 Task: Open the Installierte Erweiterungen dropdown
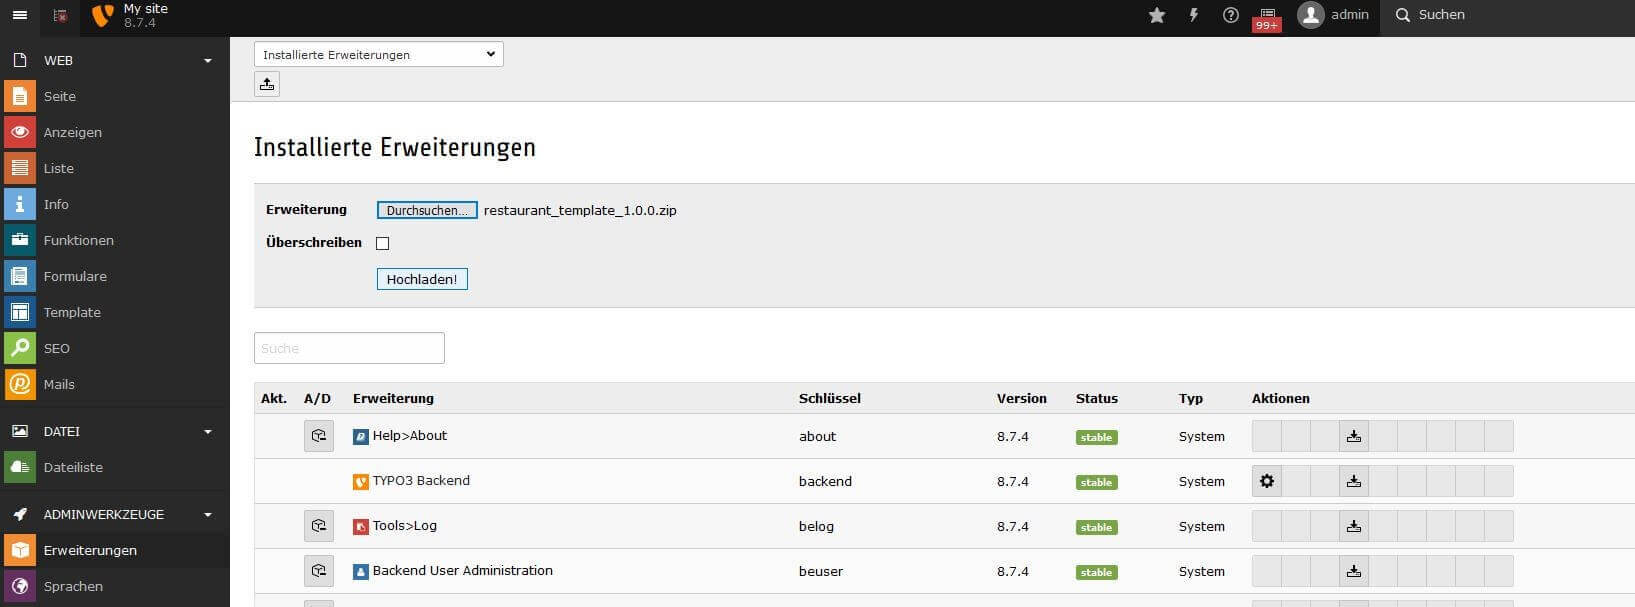pyautogui.click(x=379, y=54)
